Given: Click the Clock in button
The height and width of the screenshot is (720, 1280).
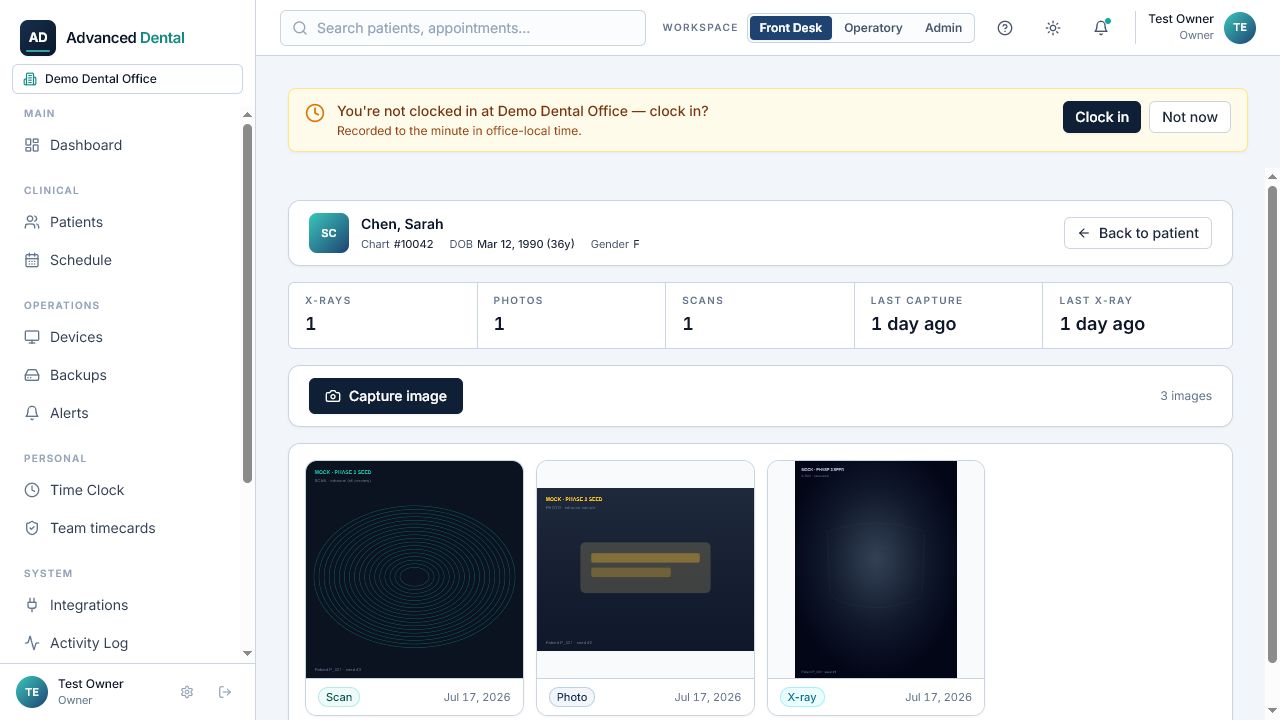Looking at the screenshot, I should (x=1102, y=117).
